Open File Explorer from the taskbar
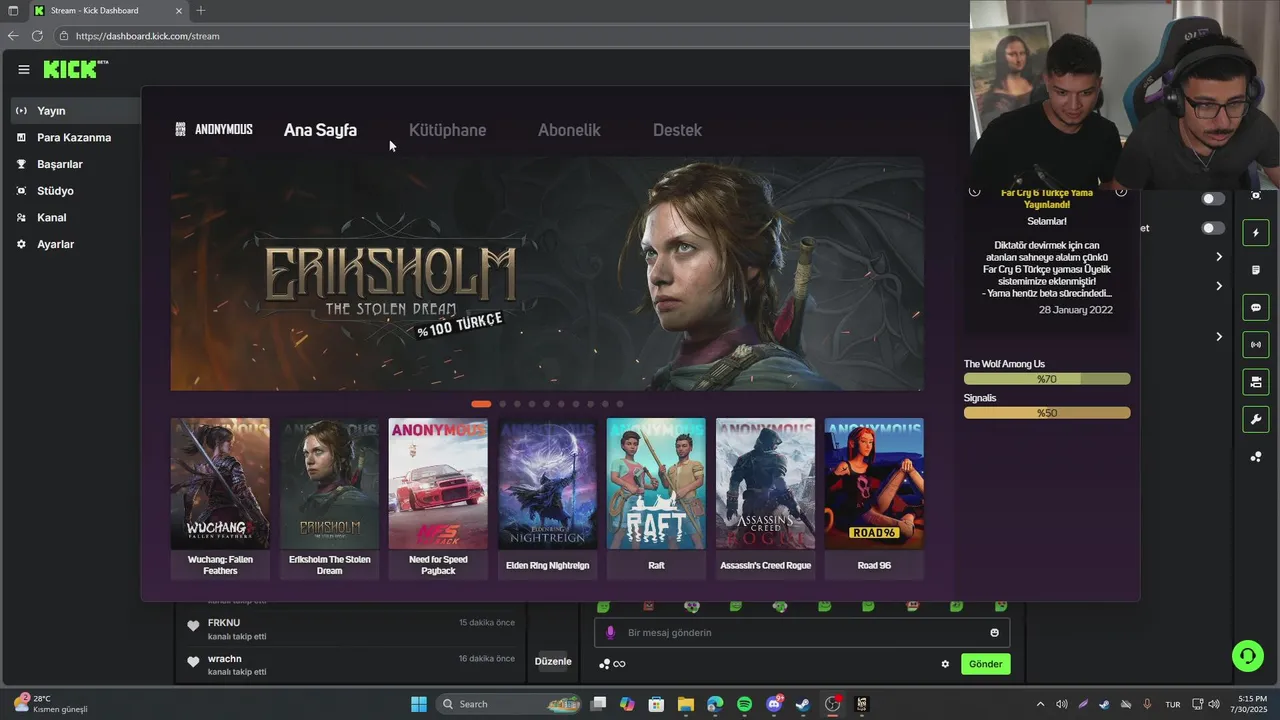1280x720 pixels. click(685, 704)
